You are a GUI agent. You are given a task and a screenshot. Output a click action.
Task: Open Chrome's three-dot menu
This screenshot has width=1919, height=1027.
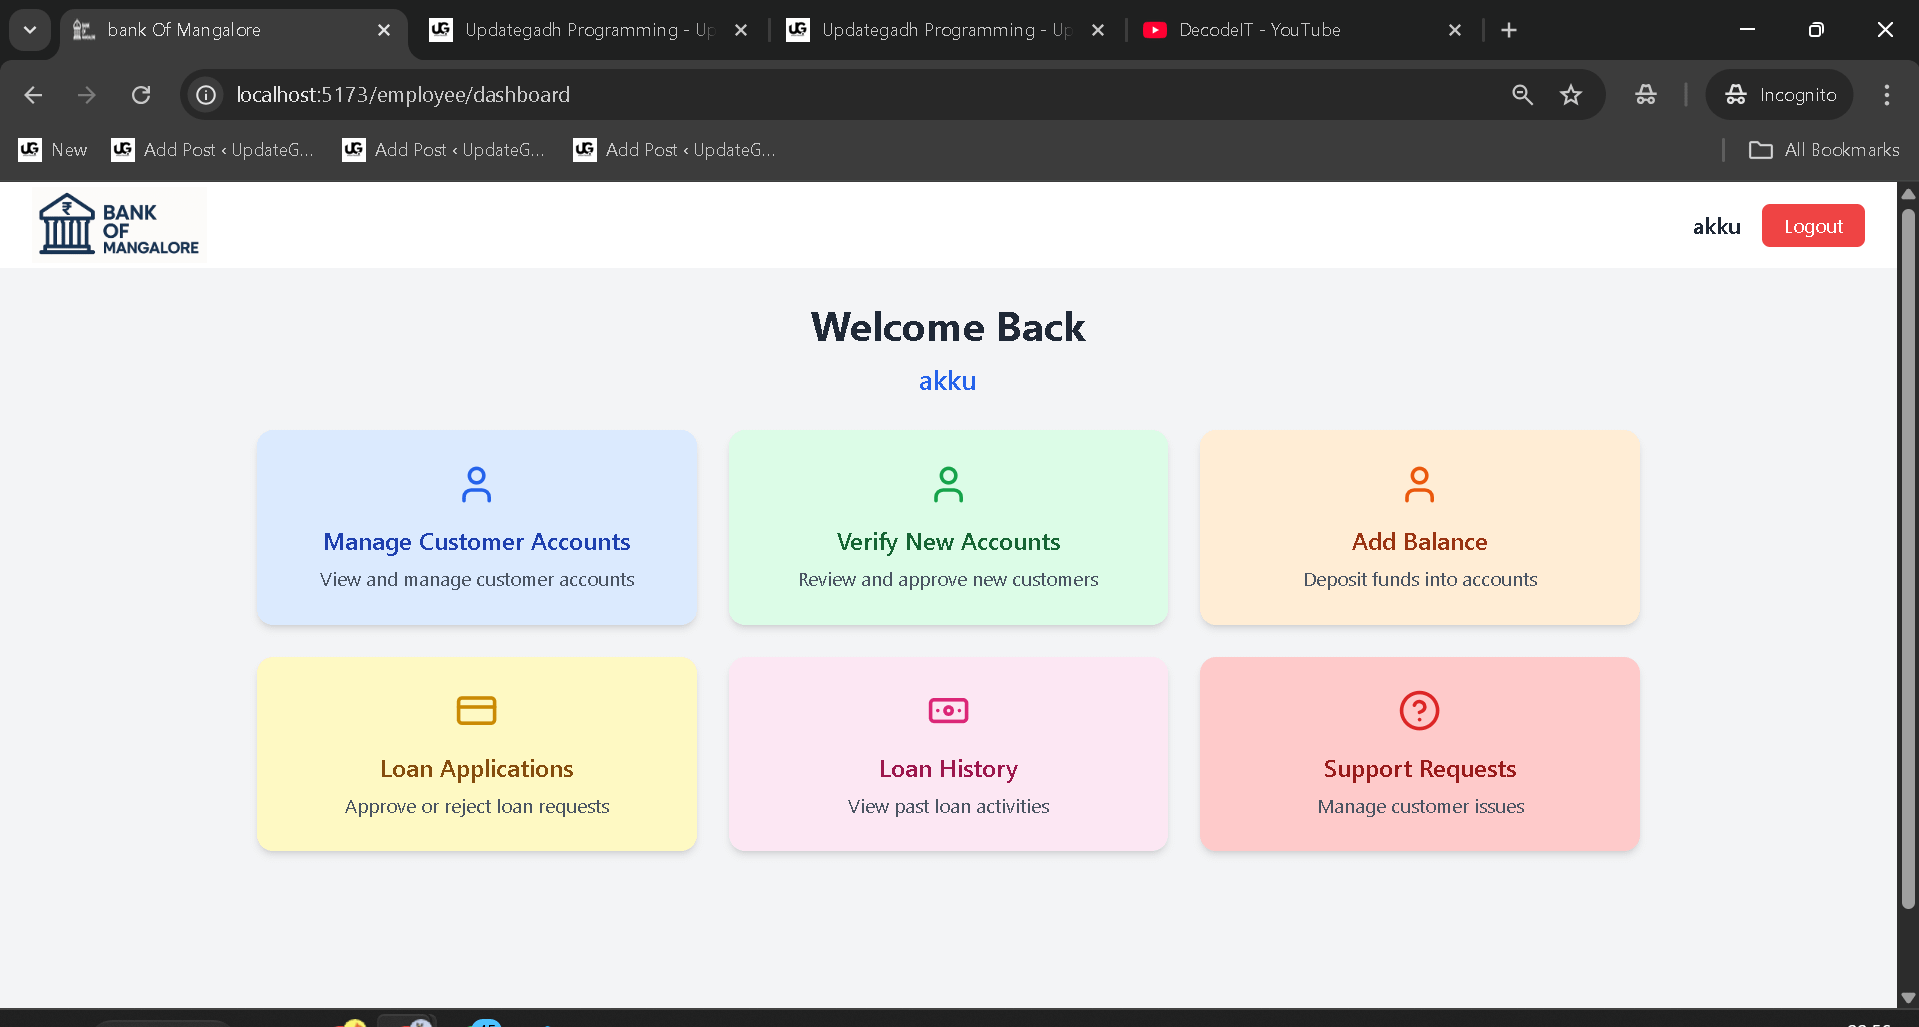tap(1886, 95)
